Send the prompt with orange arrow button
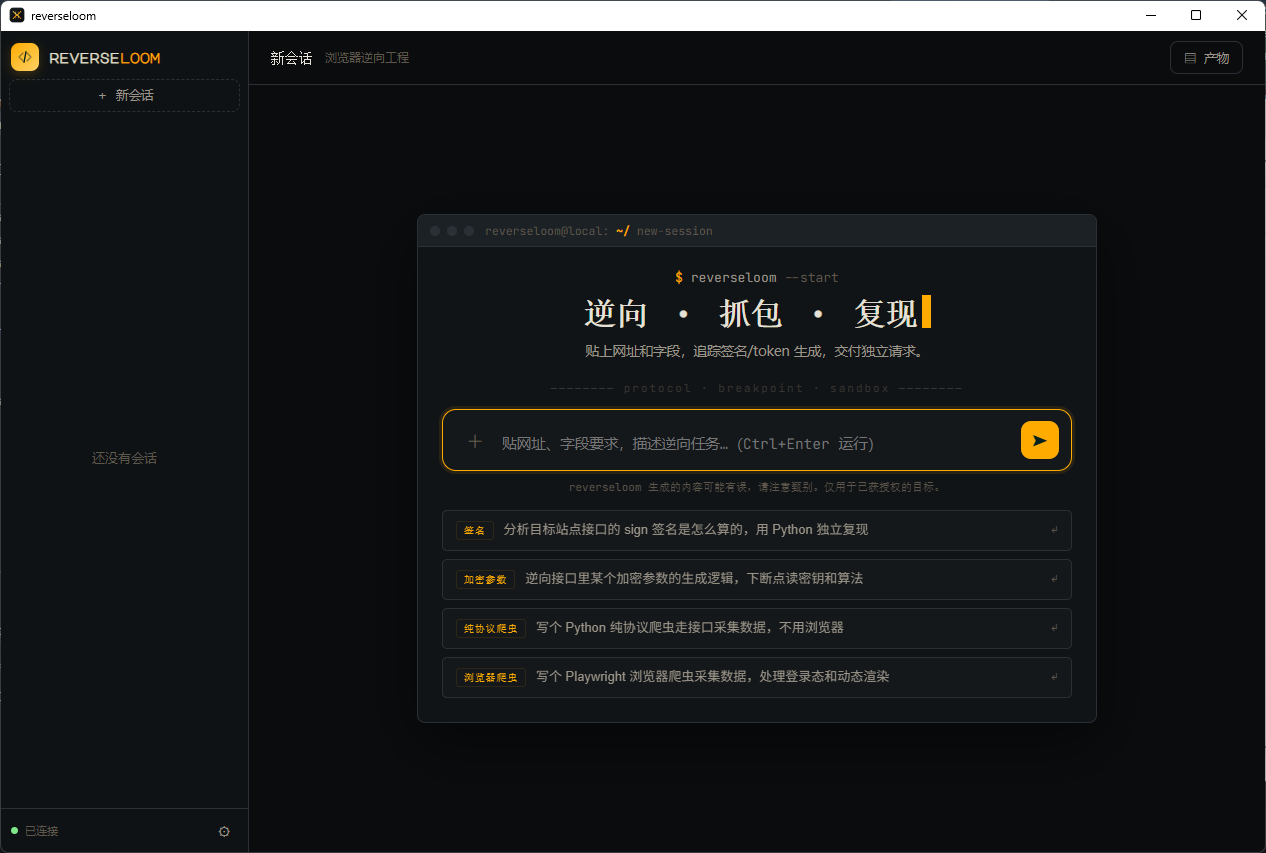The height and width of the screenshot is (853, 1266). 1040,440
